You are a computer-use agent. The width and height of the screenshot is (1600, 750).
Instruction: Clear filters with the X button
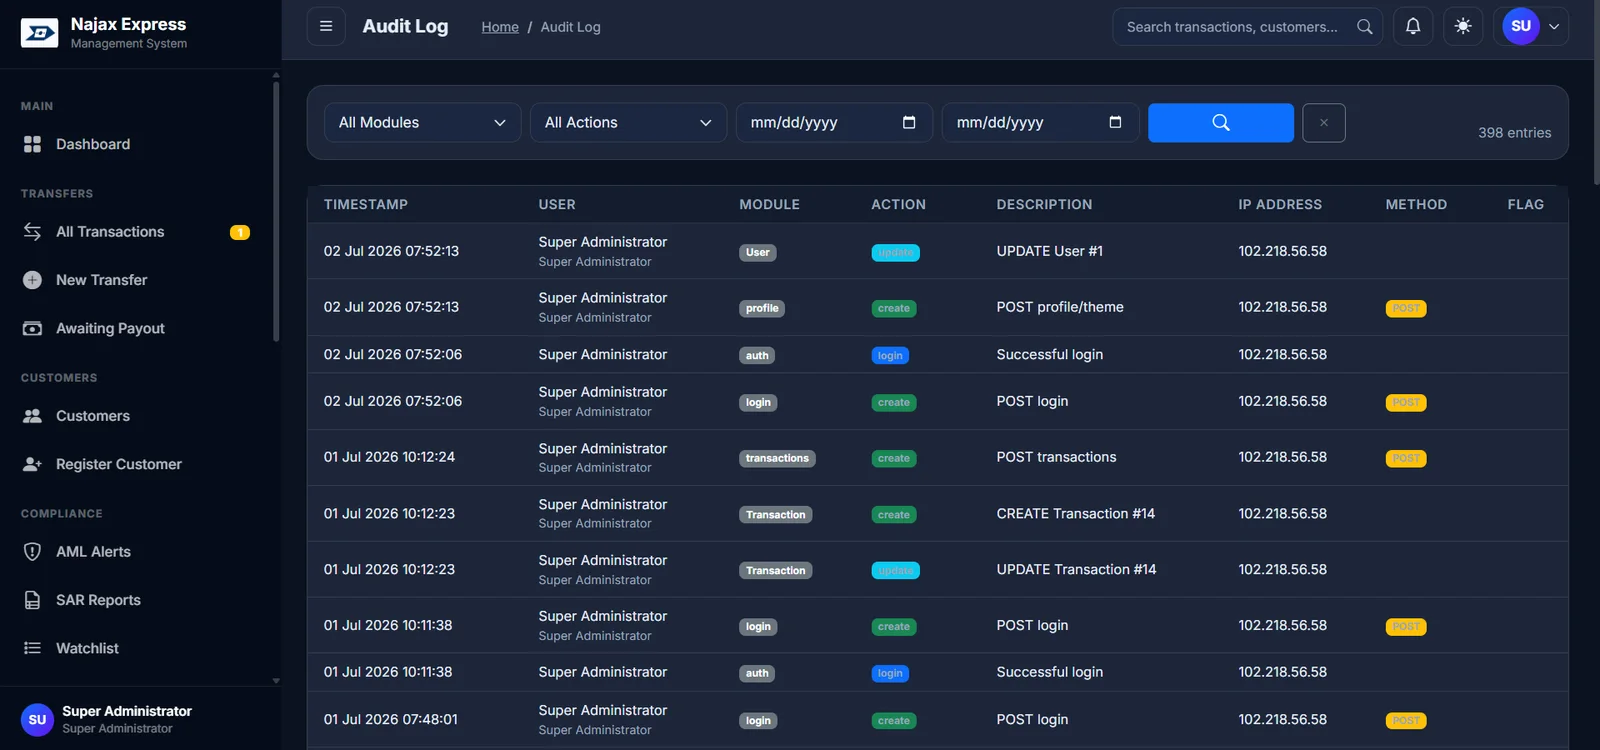coord(1324,122)
